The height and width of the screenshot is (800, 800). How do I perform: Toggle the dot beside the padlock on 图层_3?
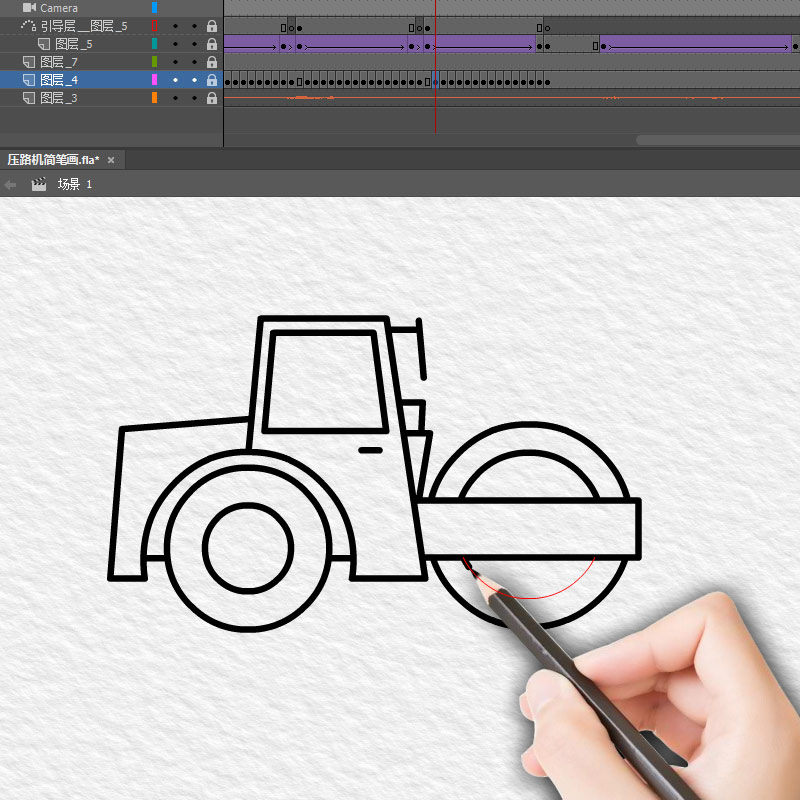point(194,98)
